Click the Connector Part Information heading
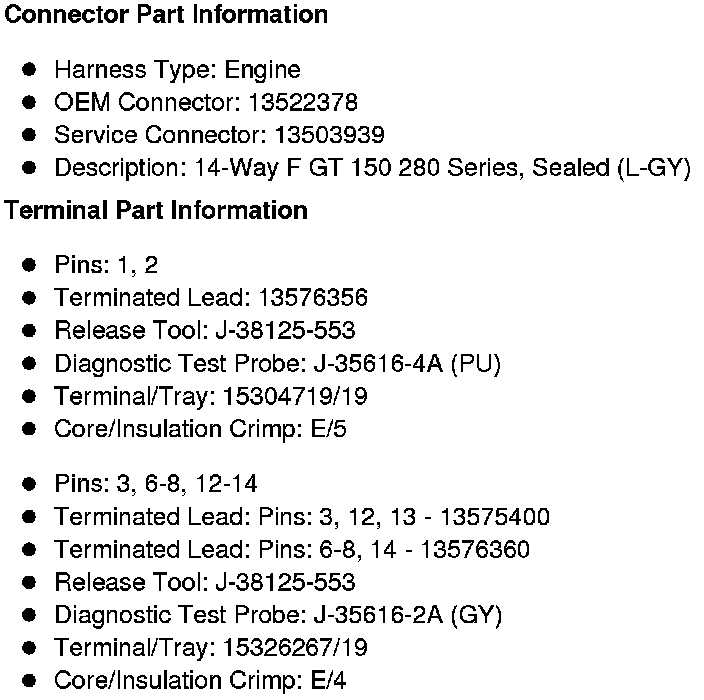 coord(166,15)
